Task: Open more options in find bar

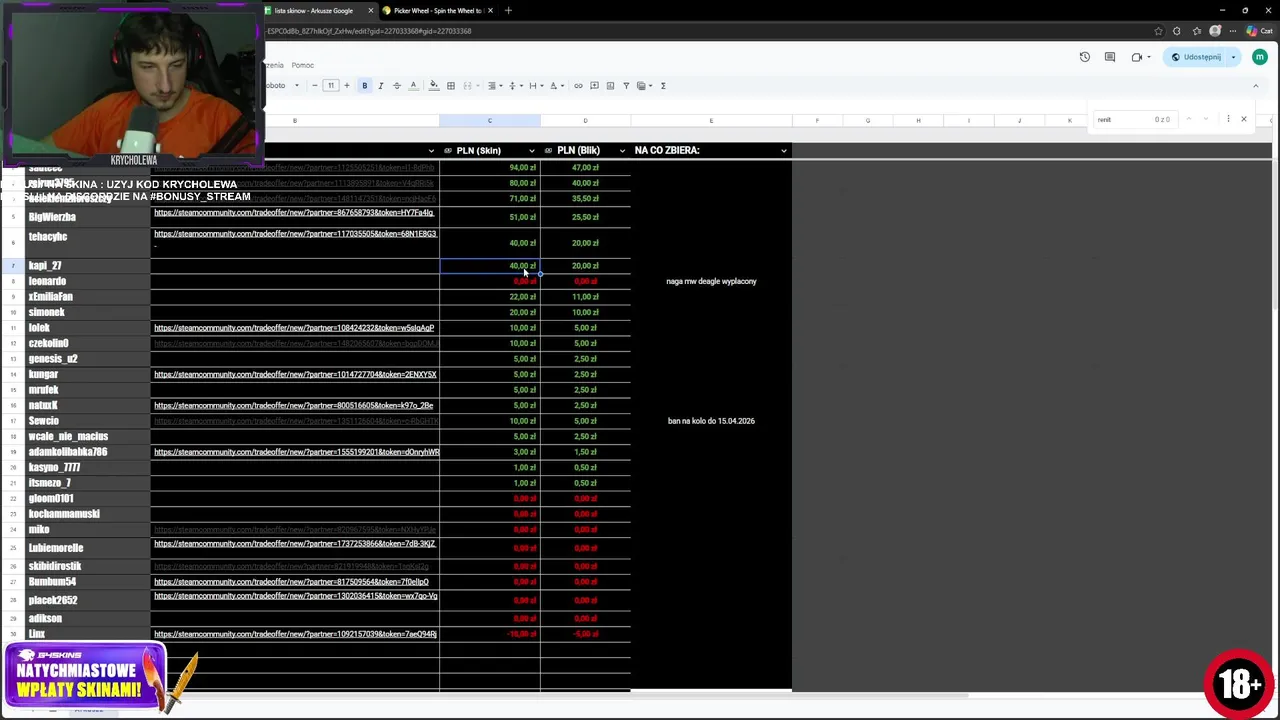Action: [x=1228, y=120]
